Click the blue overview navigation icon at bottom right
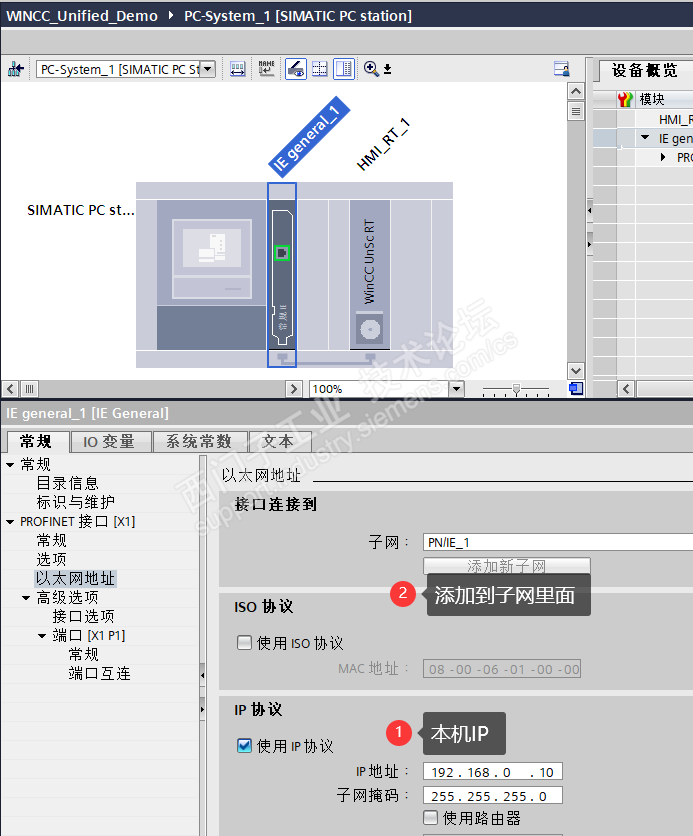693x836 pixels. pyautogui.click(x=576, y=389)
